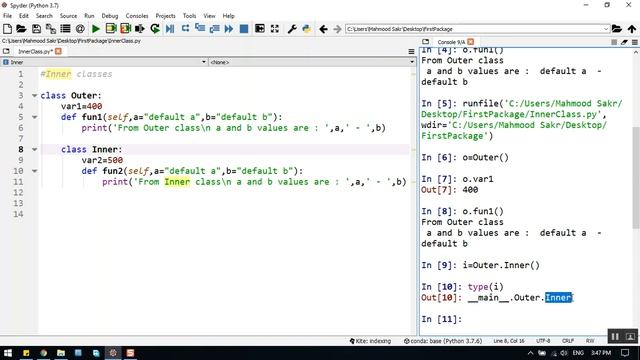Open the working directory path dropdown
Image resolution: width=640 pixels, height=360 pixels.
[606, 29]
